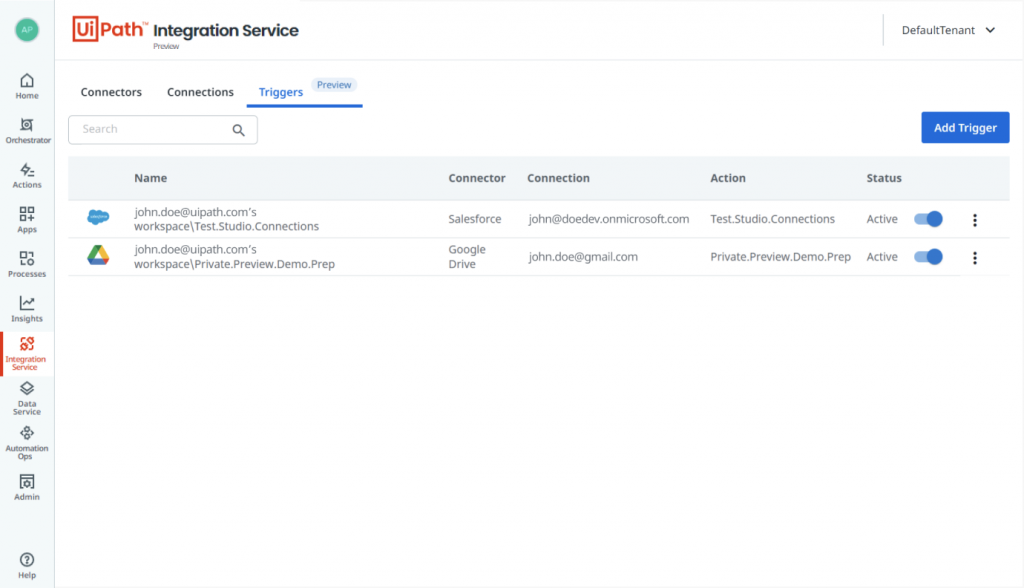Toggle off the Google Drive trigger status
The width and height of the screenshot is (1024, 588).
[x=928, y=257]
